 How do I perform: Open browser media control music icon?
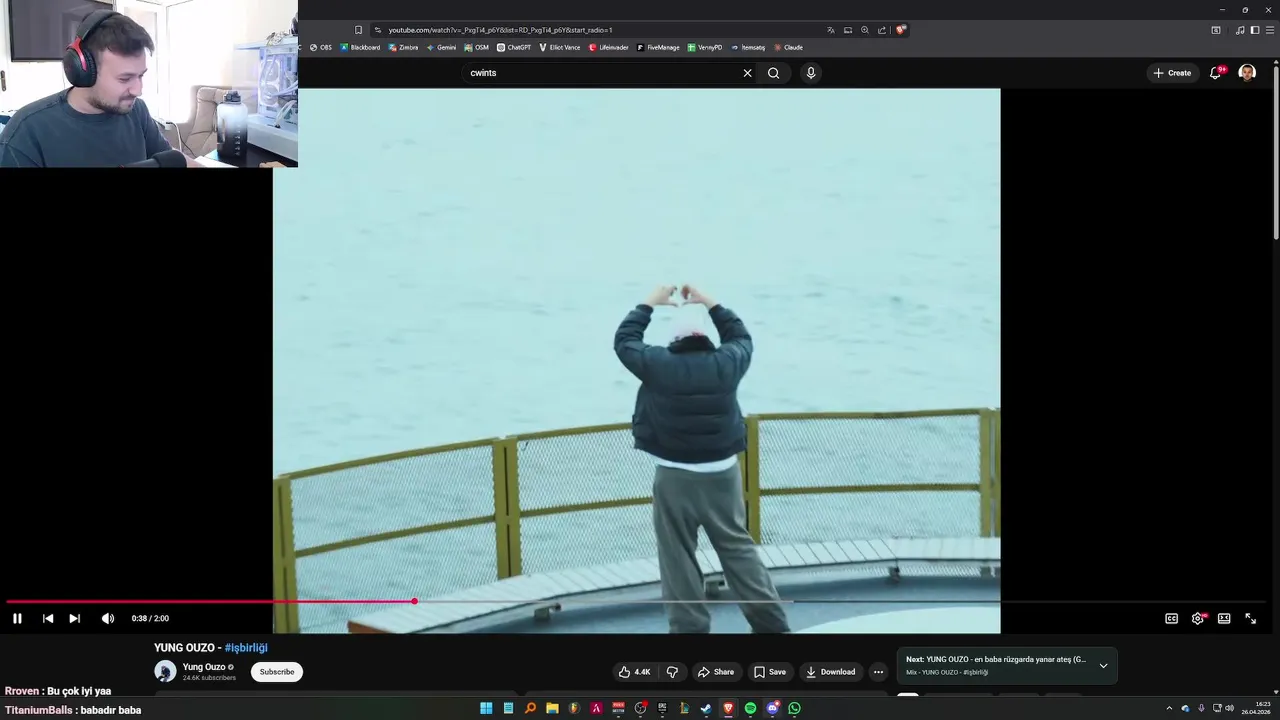(1240, 30)
